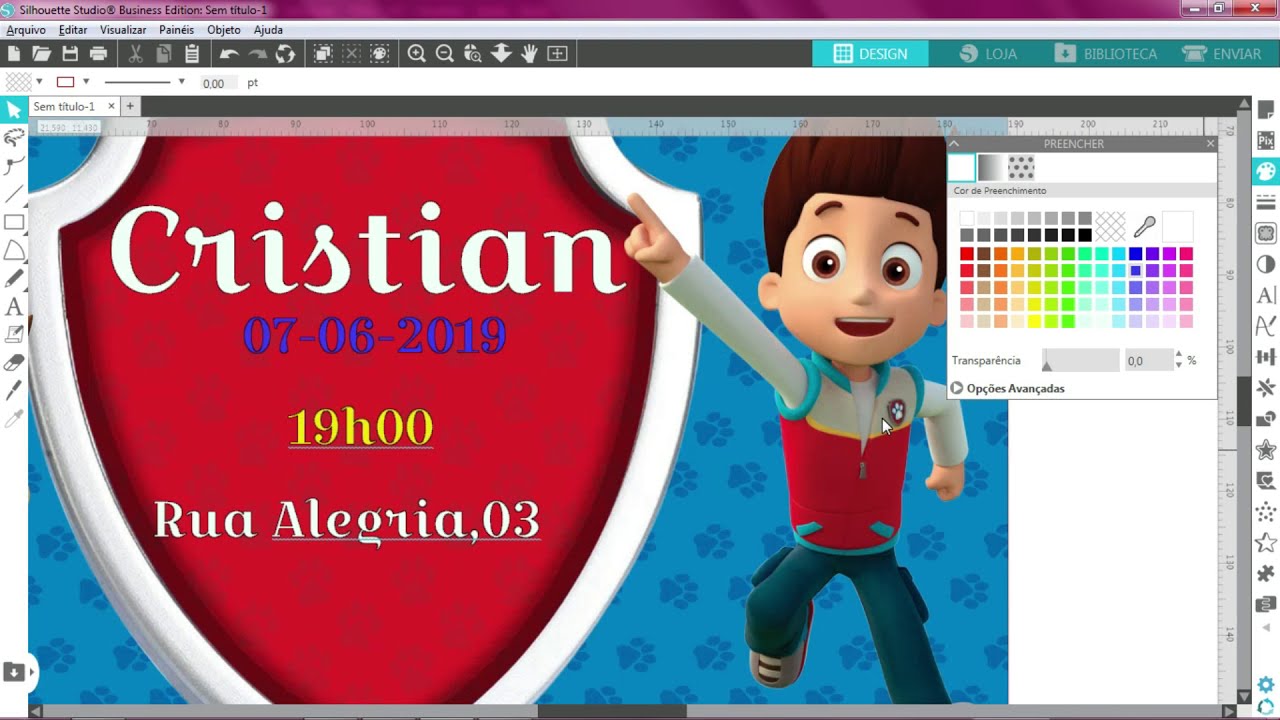Open the puzzle piece panel icon
This screenshot has width=1280, height=720.
coord(1265,573)
